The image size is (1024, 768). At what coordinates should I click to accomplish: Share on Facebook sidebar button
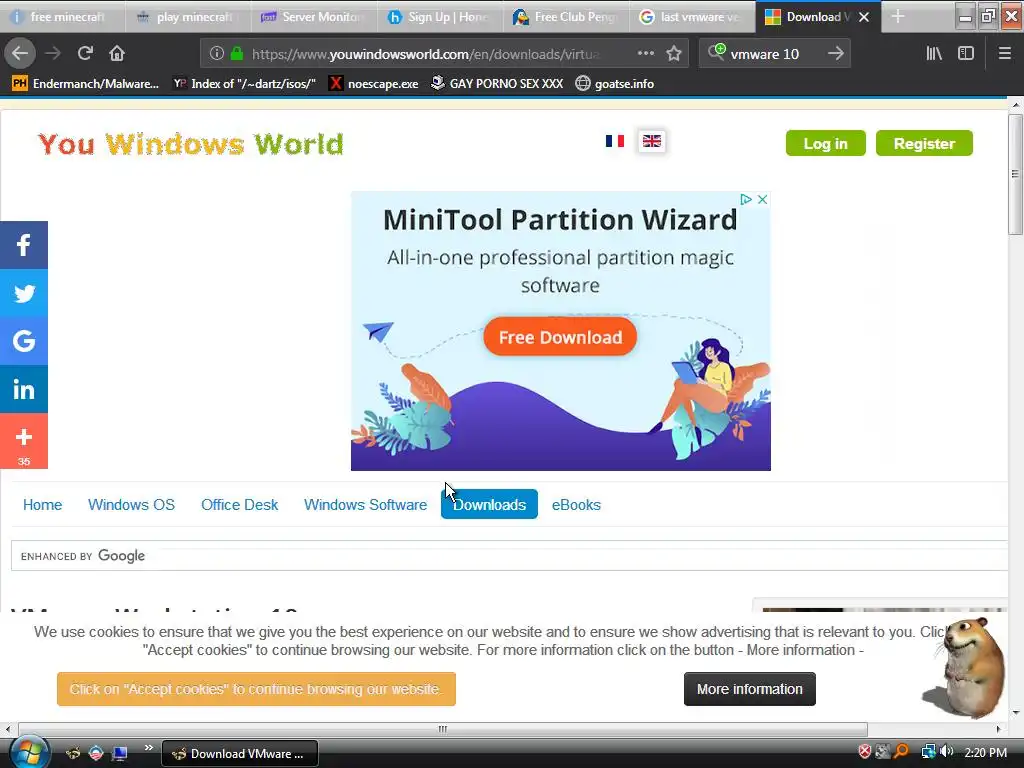tap(24, 245)
